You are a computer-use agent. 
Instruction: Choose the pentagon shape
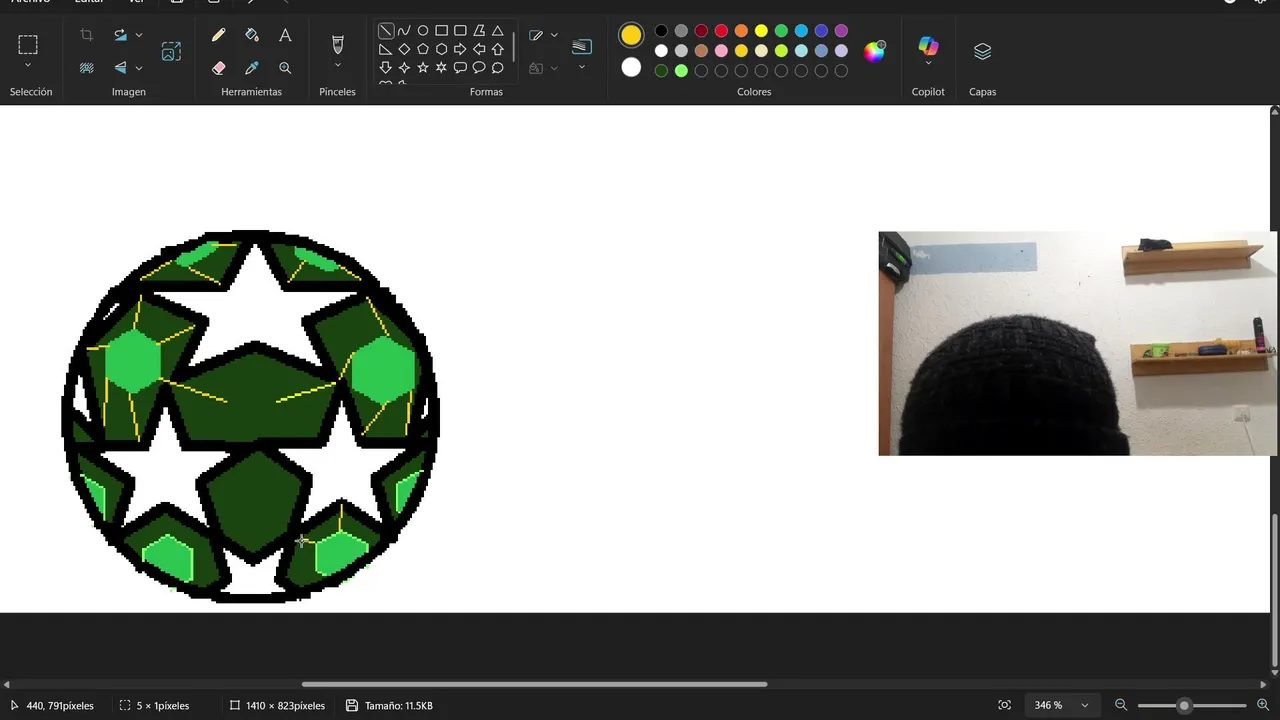(423, 49)
